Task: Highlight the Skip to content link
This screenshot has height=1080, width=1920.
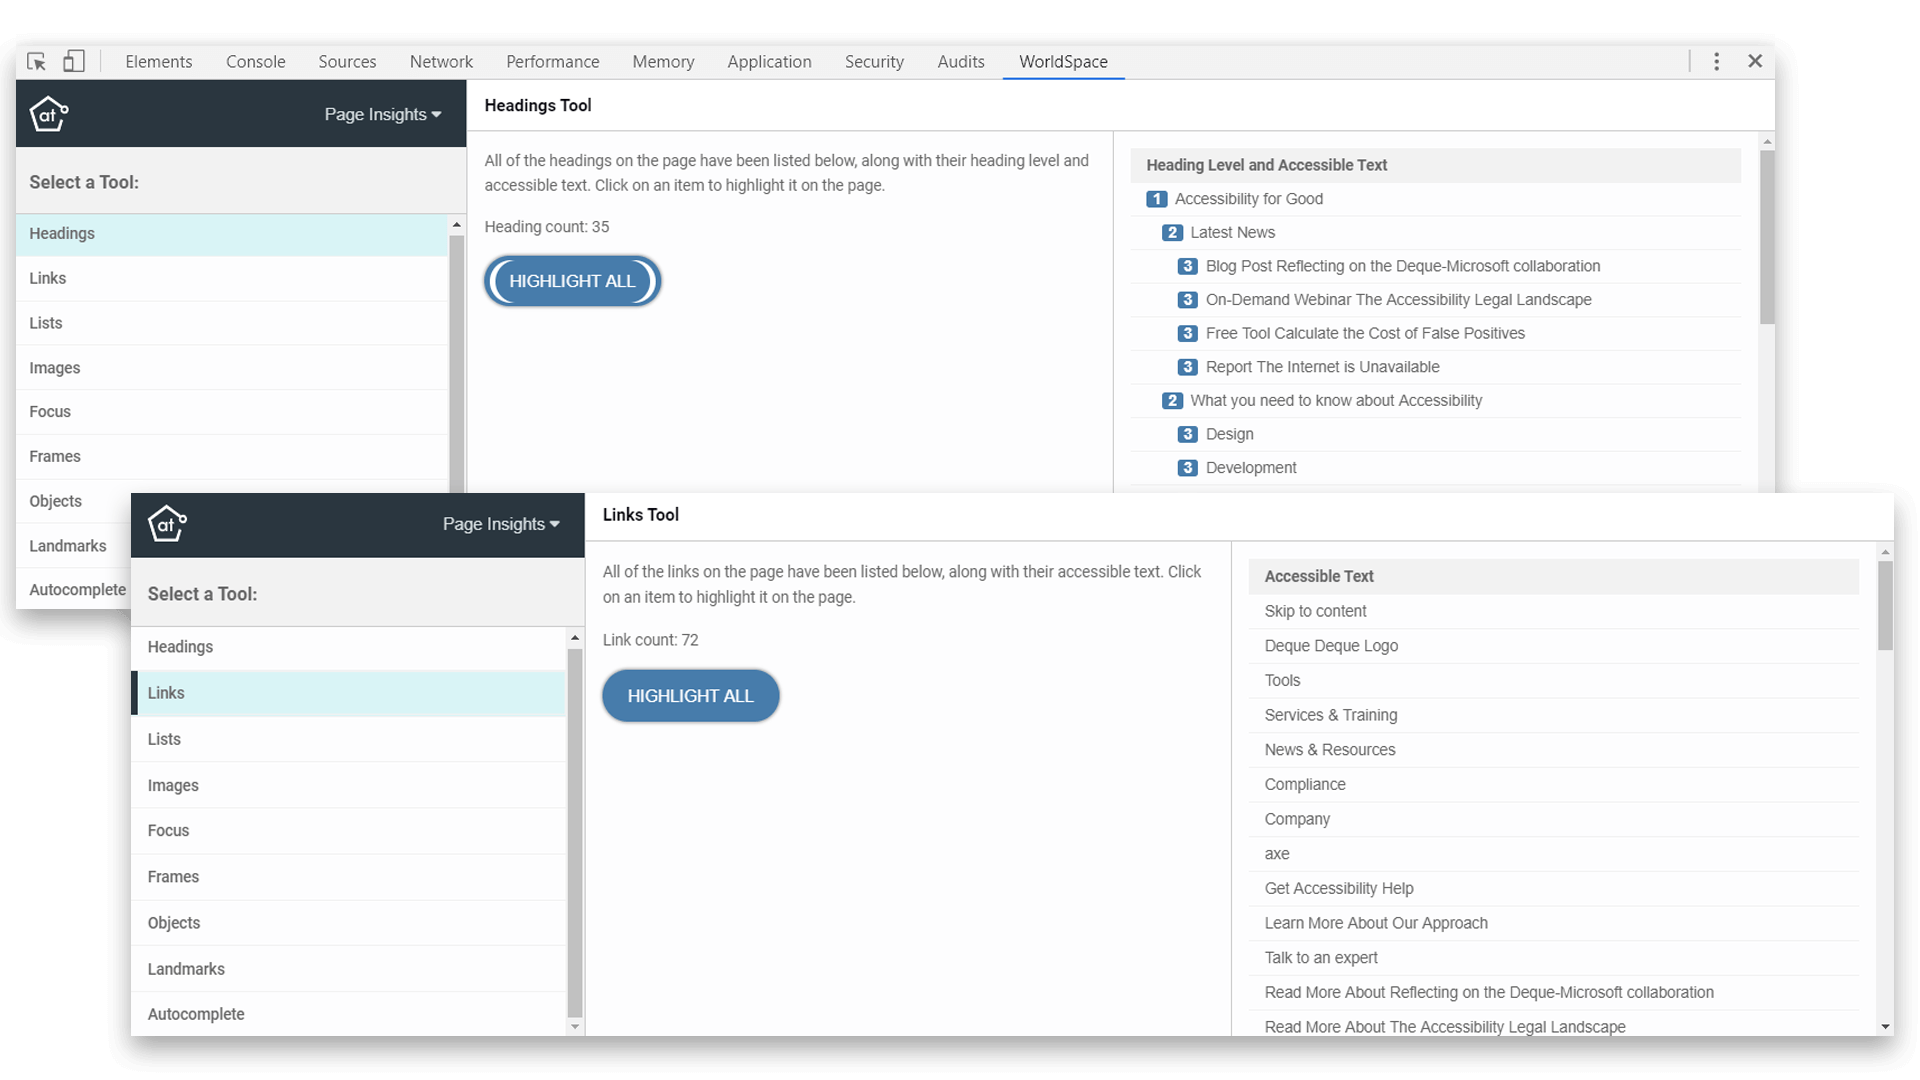Action: [1553, 611]
